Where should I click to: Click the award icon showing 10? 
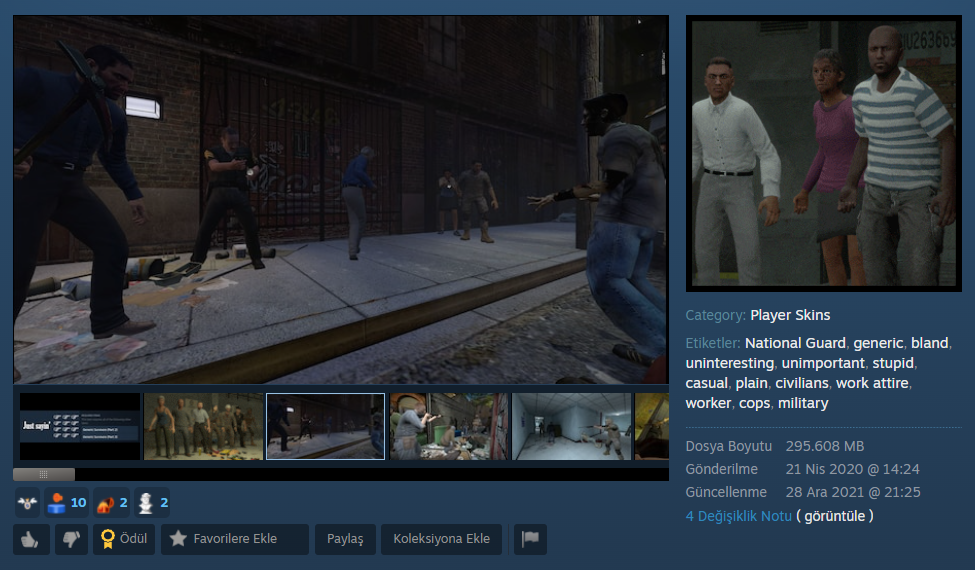click(67, 503)
